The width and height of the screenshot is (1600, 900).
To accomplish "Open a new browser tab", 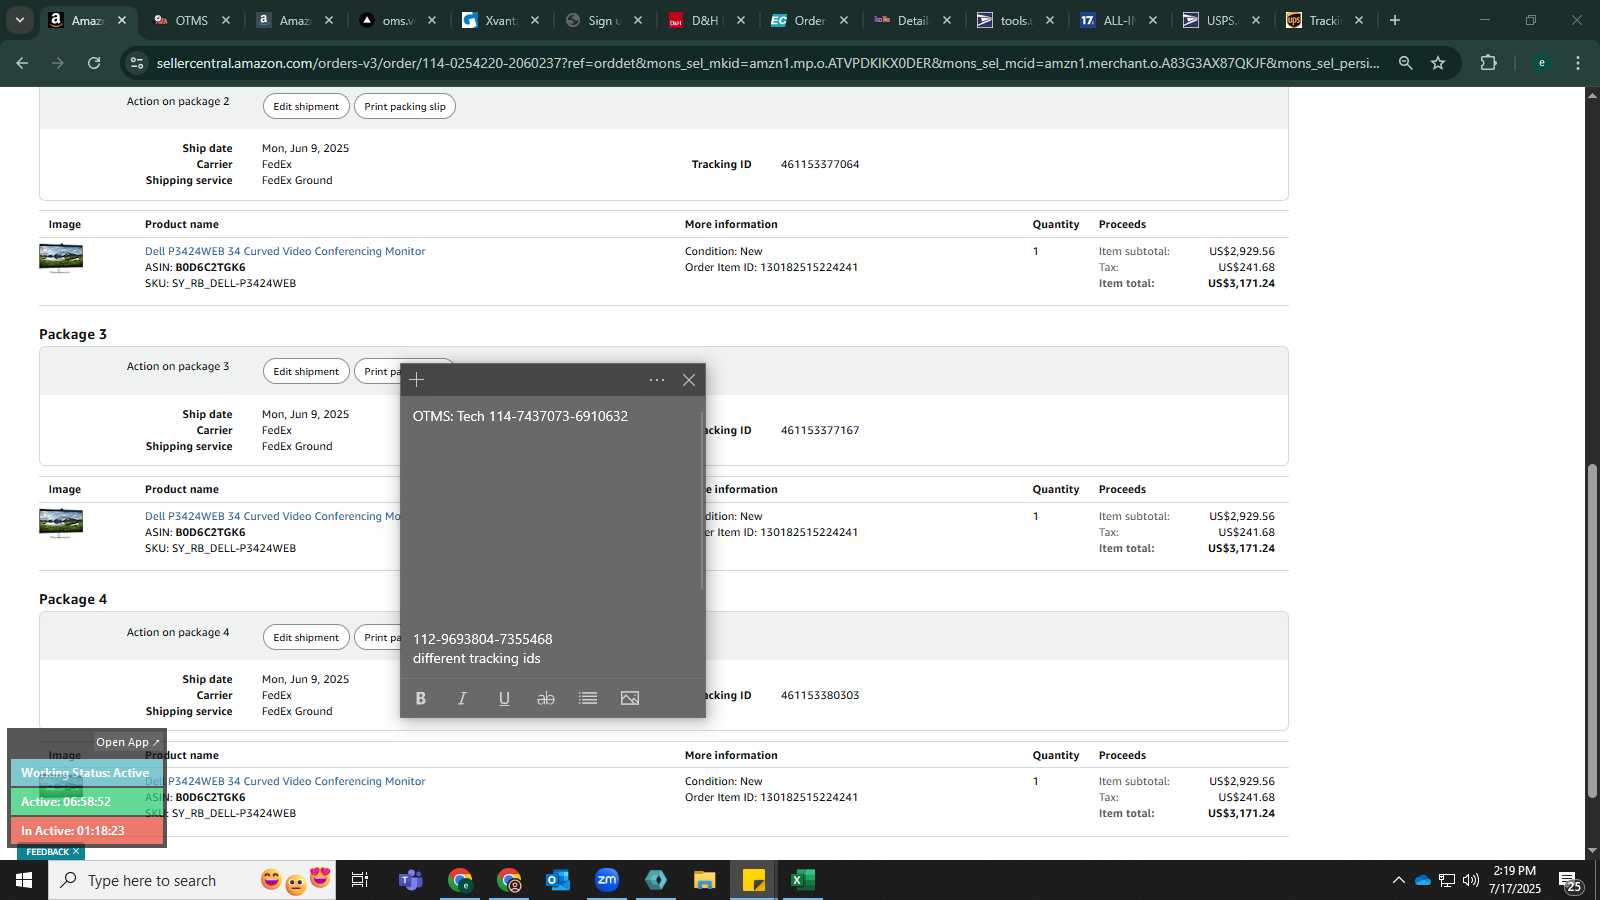I will (1395, 20).
